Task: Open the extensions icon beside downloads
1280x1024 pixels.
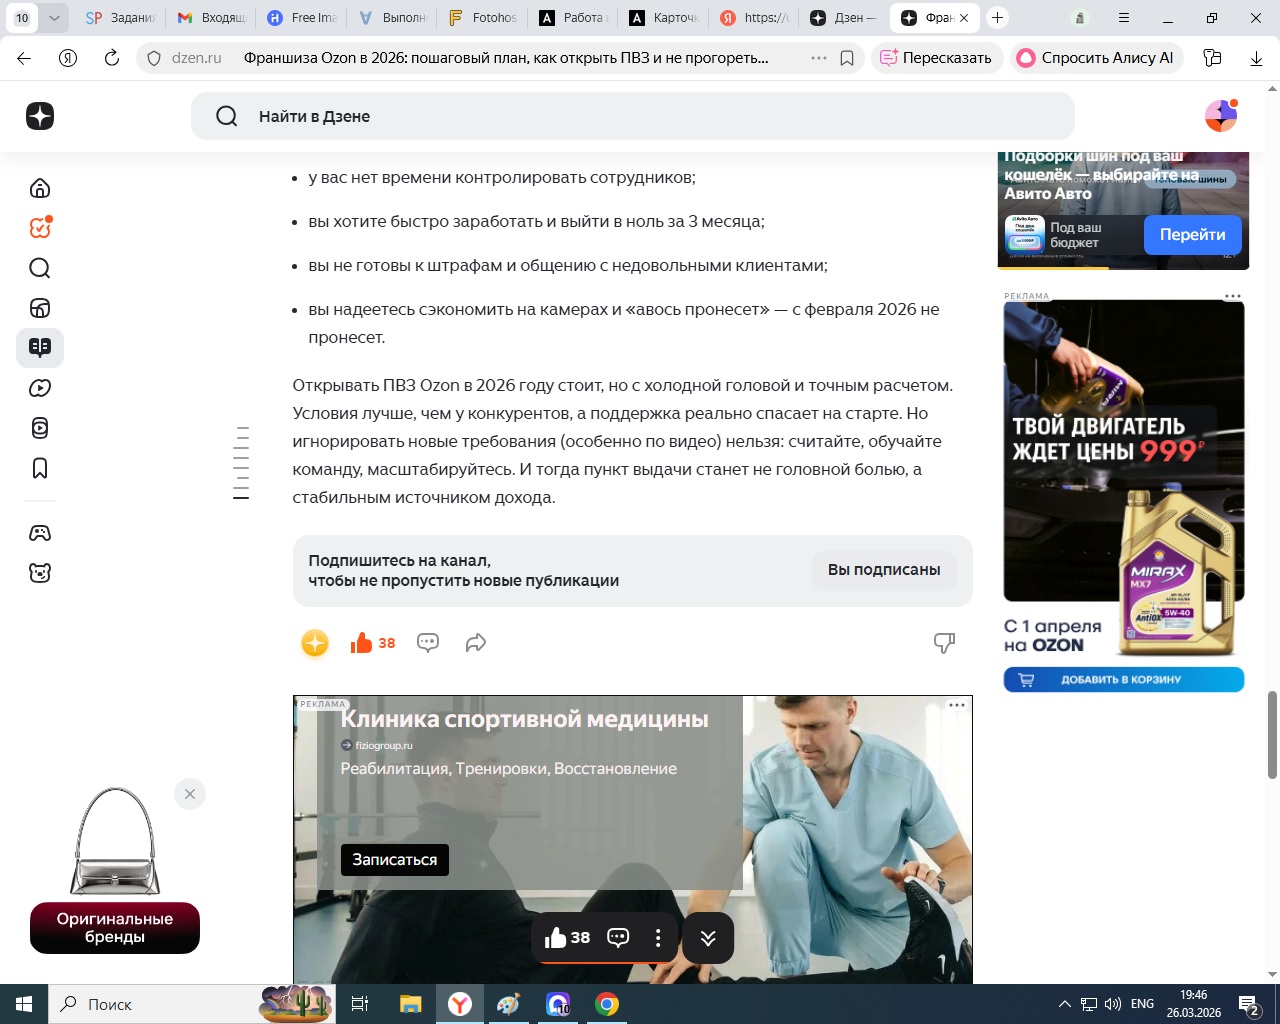Action: [x=1213, y=58]
